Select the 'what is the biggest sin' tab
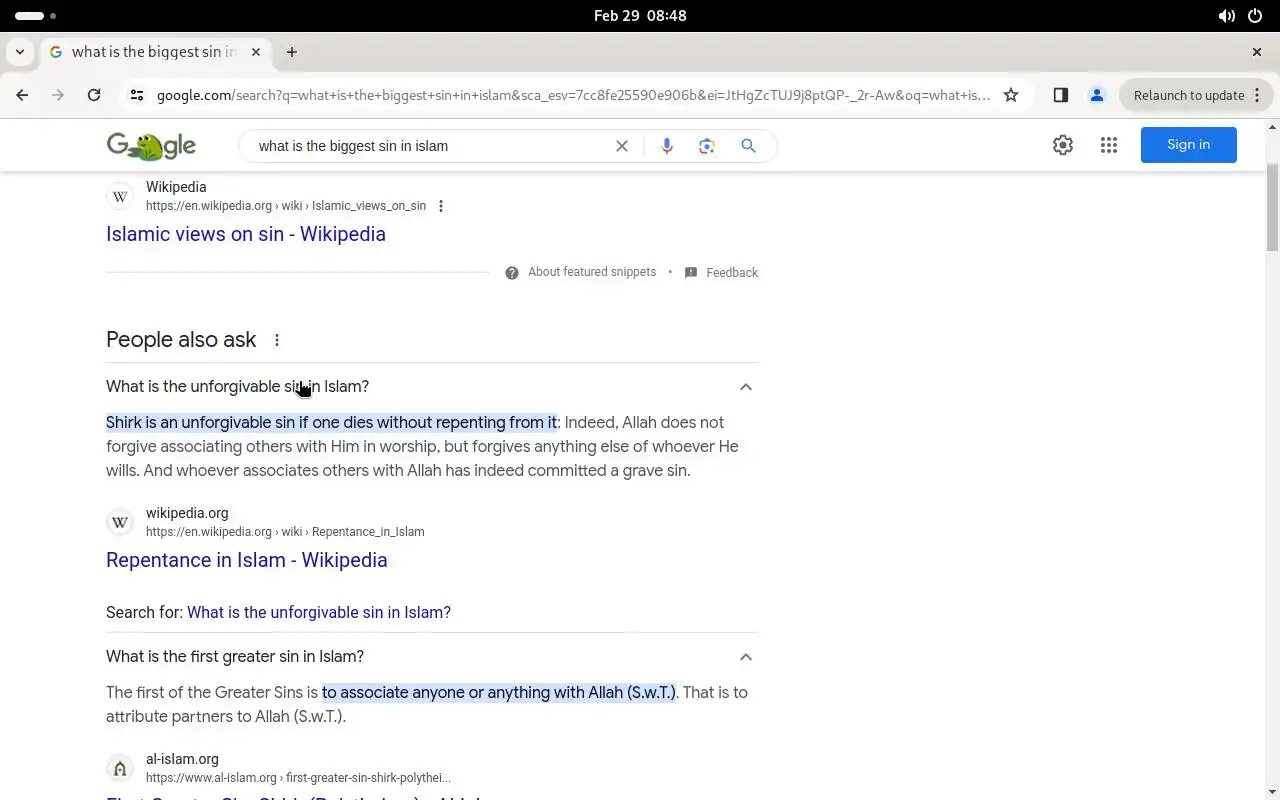This screenshot has width=1280, height=800. (155, 52)
